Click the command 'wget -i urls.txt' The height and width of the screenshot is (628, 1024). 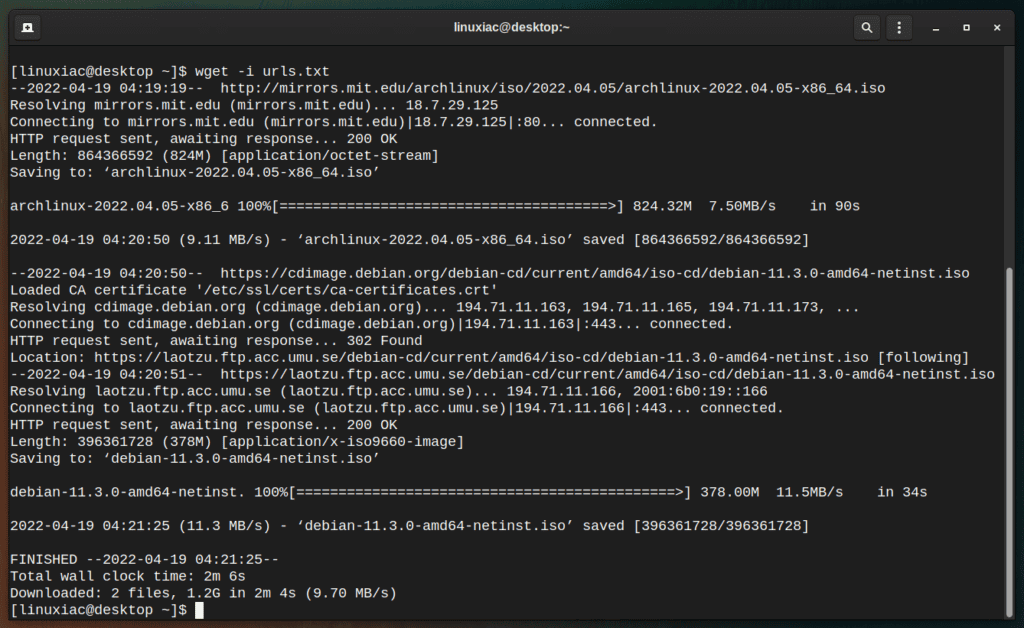click(x=262, y=71)
